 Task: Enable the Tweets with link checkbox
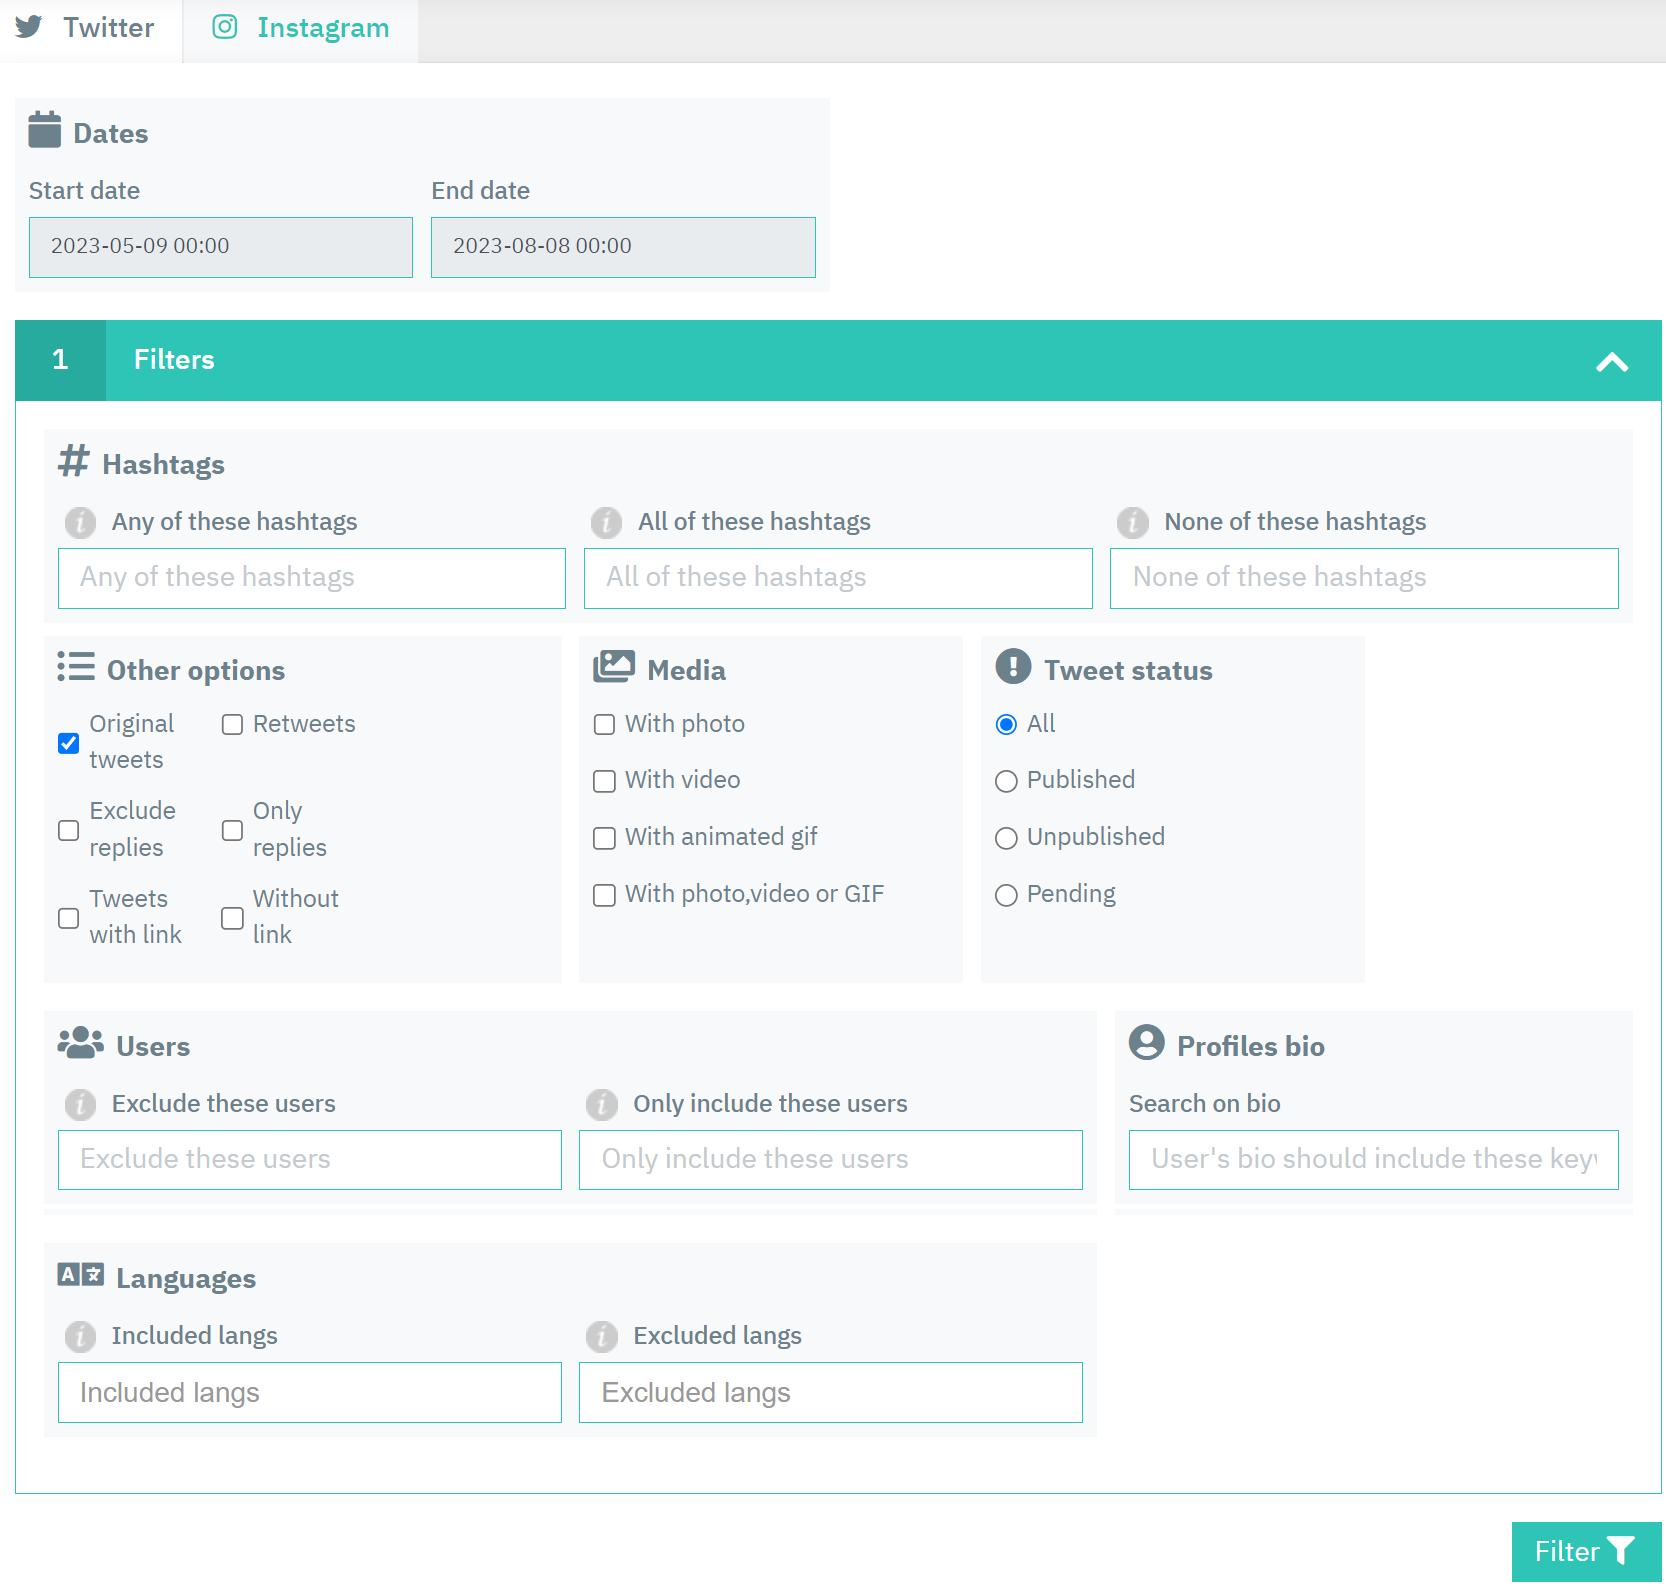[69, 918]
